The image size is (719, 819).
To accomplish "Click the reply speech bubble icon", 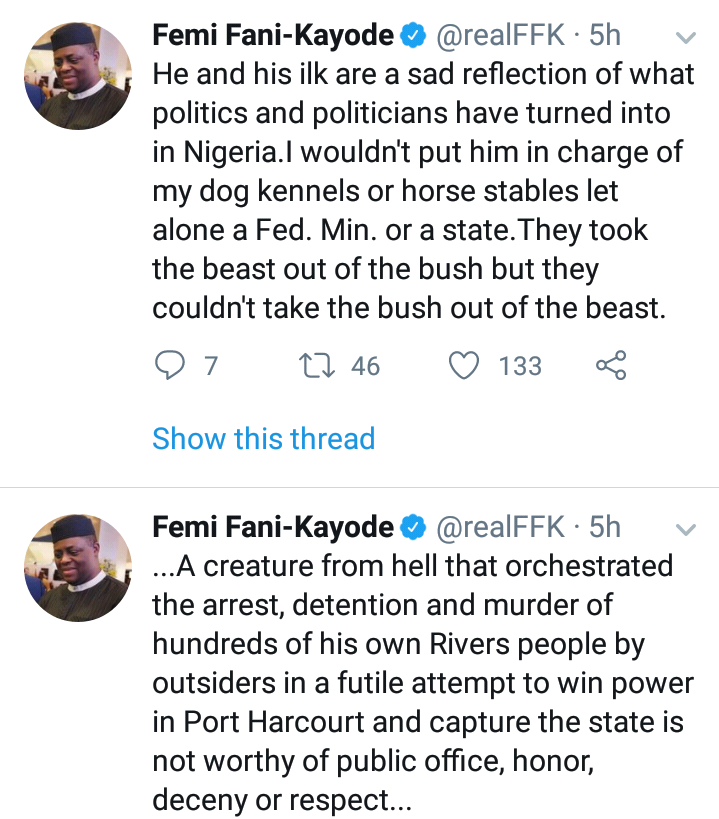I will pos(168,366).
